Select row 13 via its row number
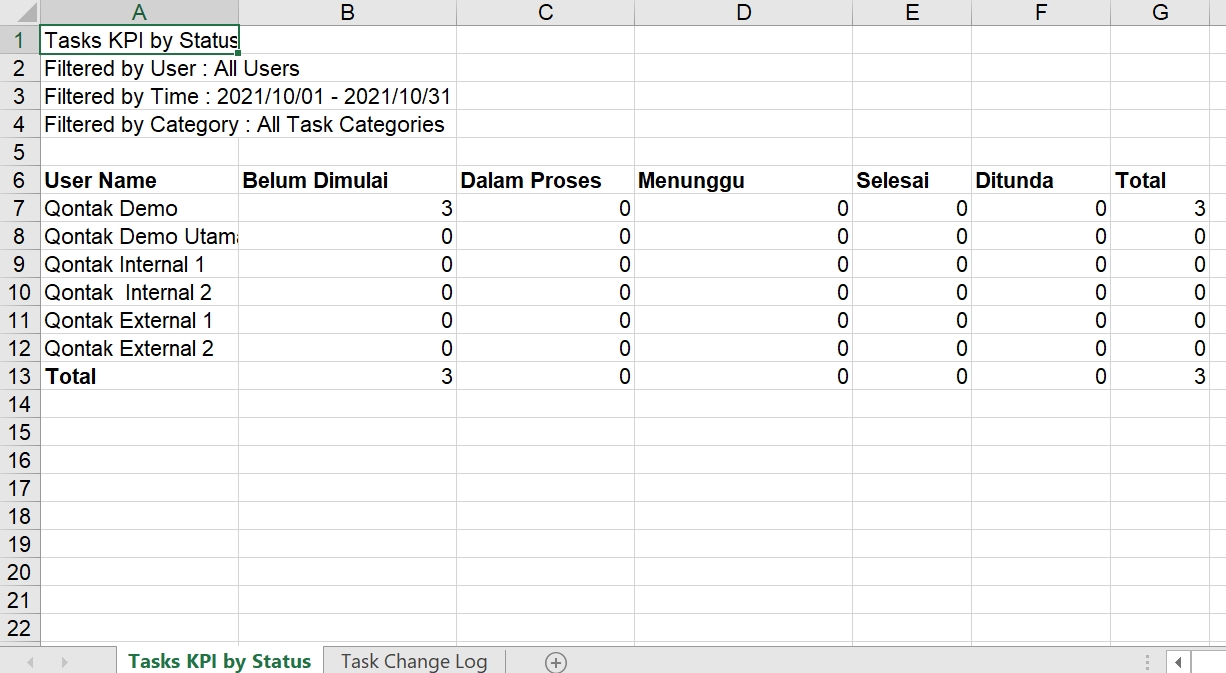The image size is (1226, 673). pos(18,376)
